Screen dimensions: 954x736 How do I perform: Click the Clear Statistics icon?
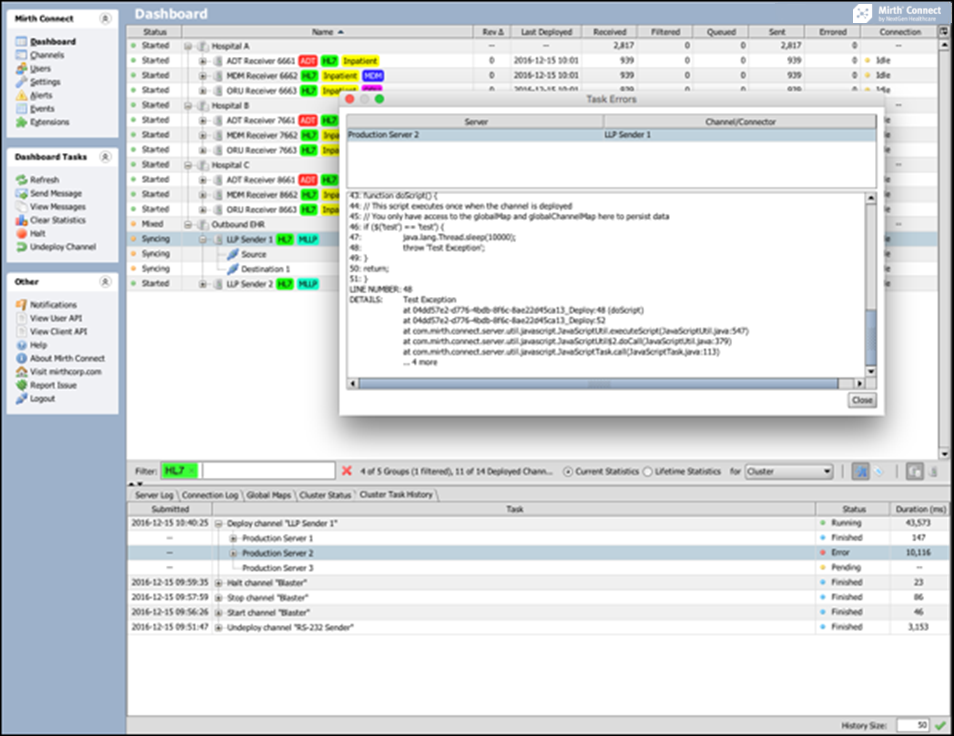(21, 220)
